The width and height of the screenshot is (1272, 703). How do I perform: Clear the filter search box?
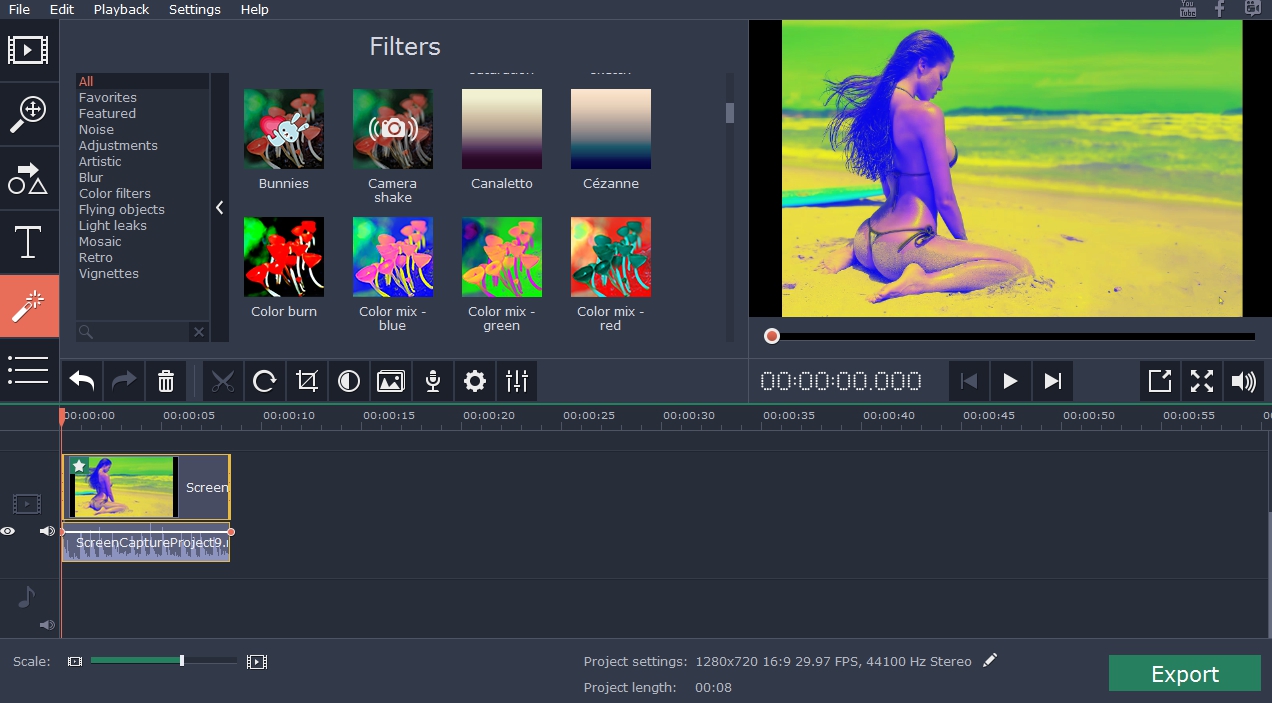click(x=198, y=332)
